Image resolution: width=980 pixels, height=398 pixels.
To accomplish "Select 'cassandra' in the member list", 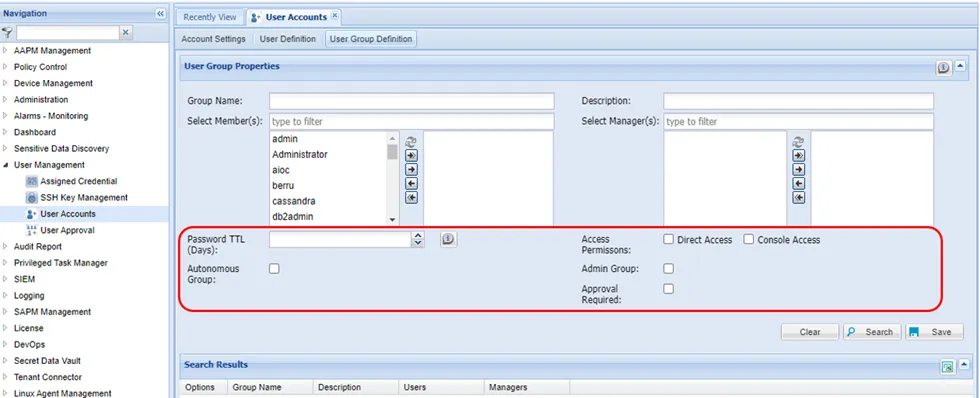I will pos(329,201).
